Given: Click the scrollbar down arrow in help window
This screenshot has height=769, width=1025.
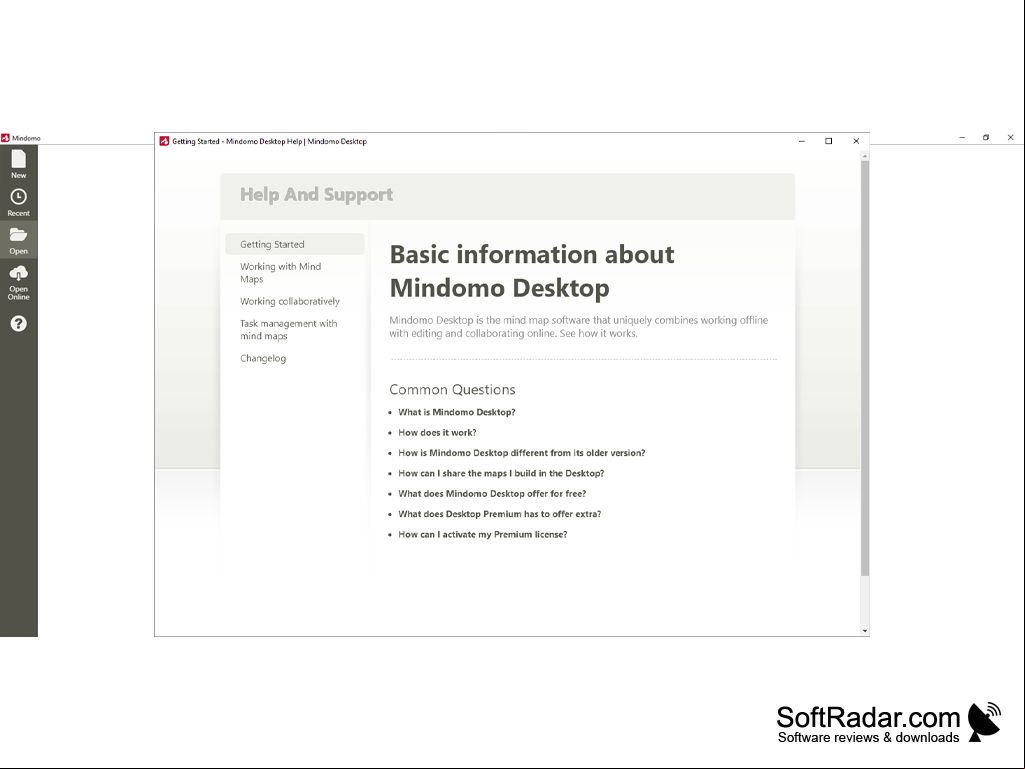Looking at the screenshot, I should coord(865,631).
